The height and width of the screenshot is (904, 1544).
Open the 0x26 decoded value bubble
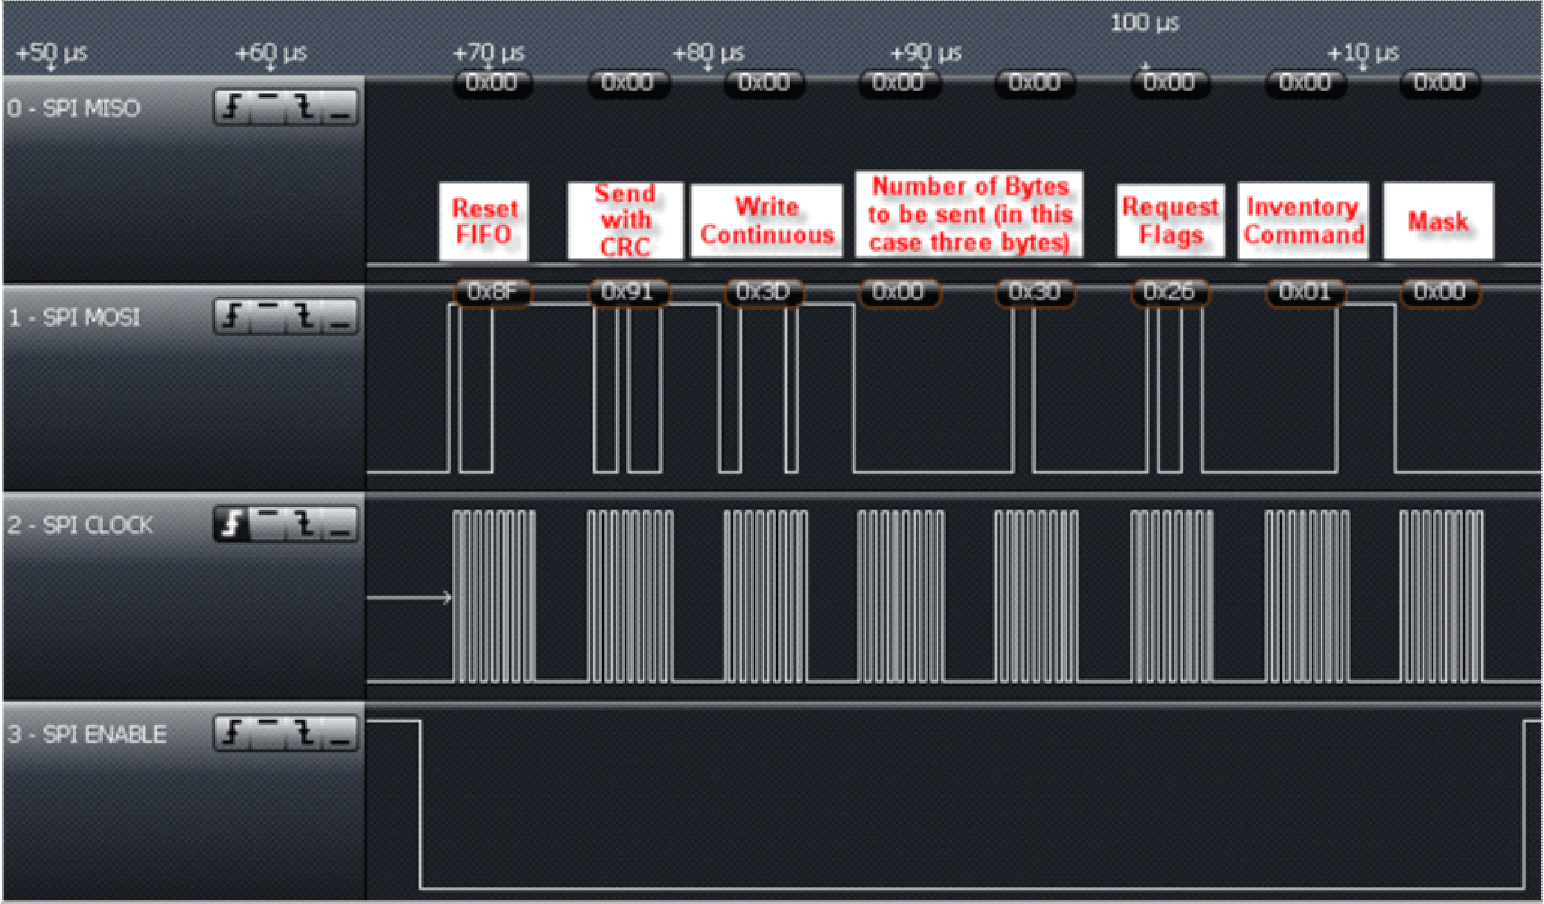pos(1170,292)
